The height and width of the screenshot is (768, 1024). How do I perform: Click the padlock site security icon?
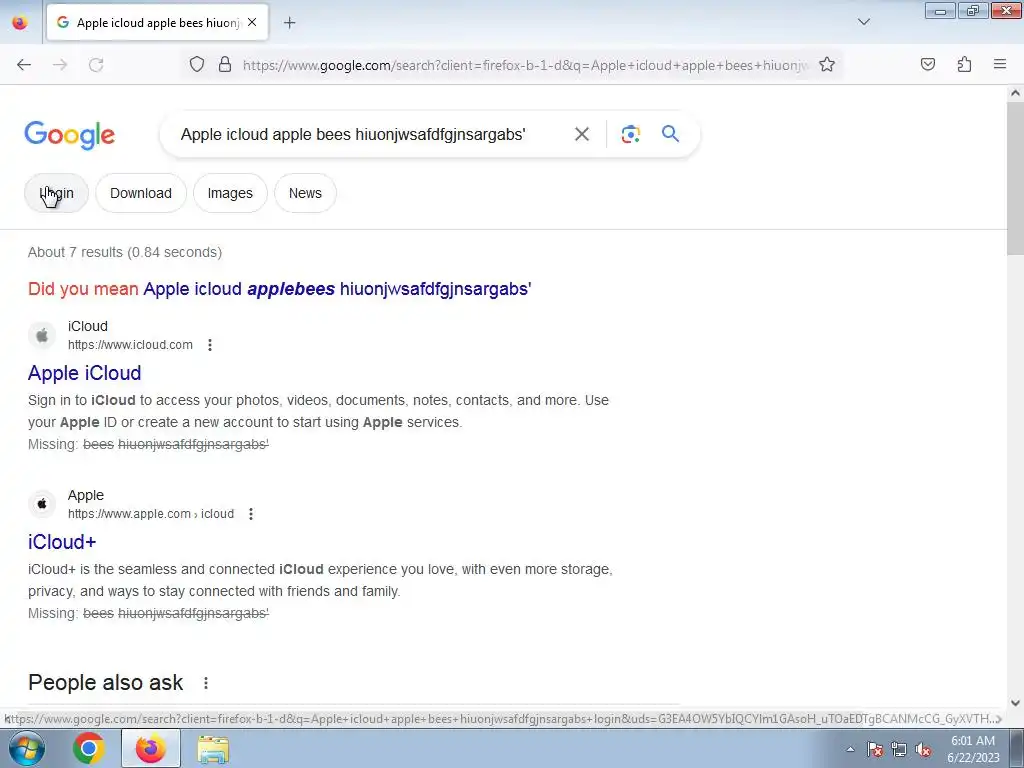(x=225, y=64)
